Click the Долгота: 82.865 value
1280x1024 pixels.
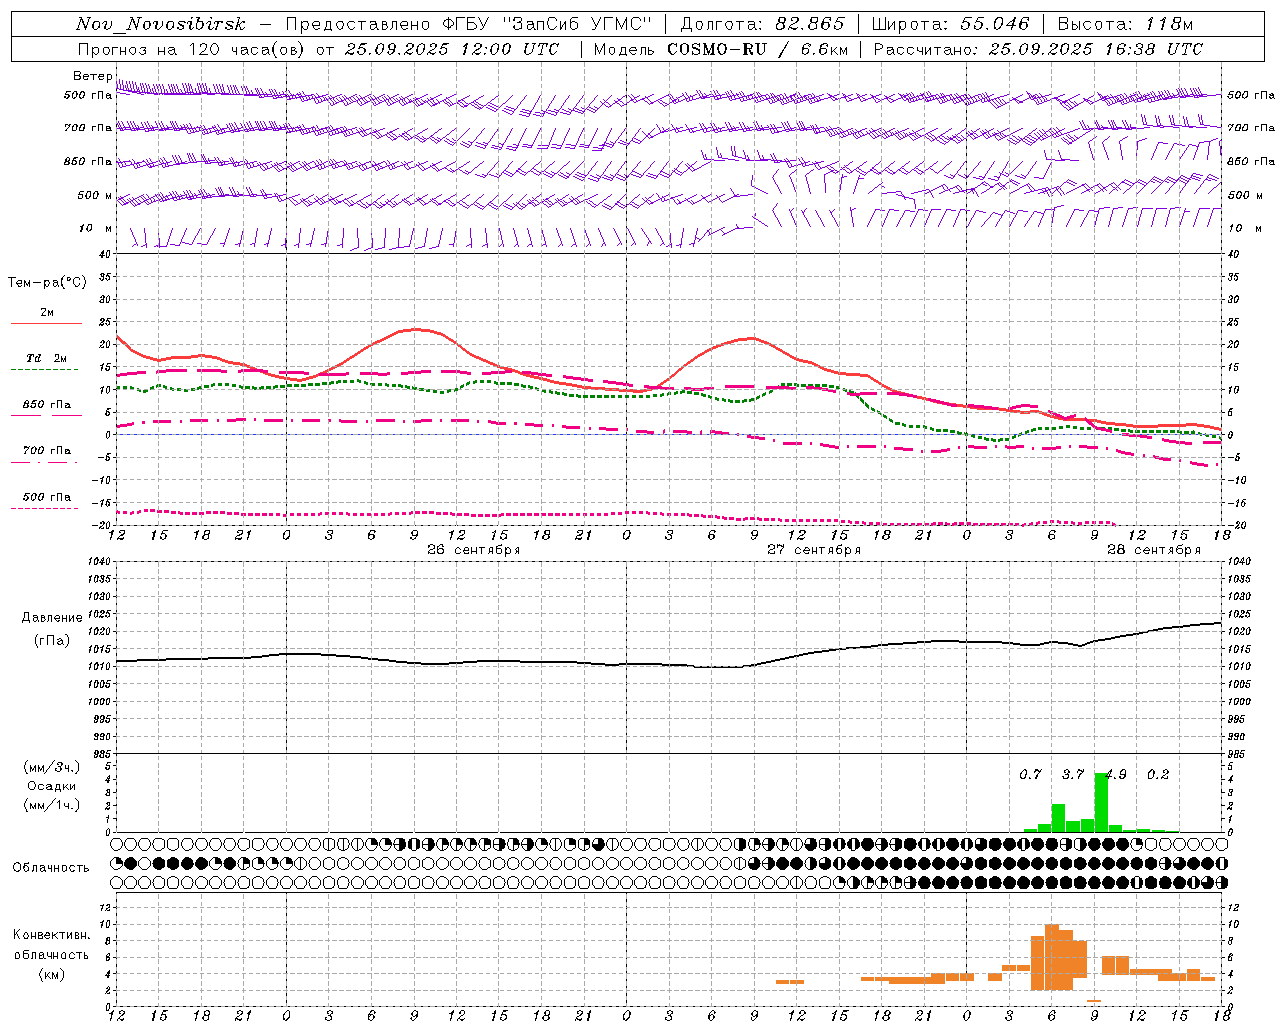pyautogui.click(x=762, y=24)
